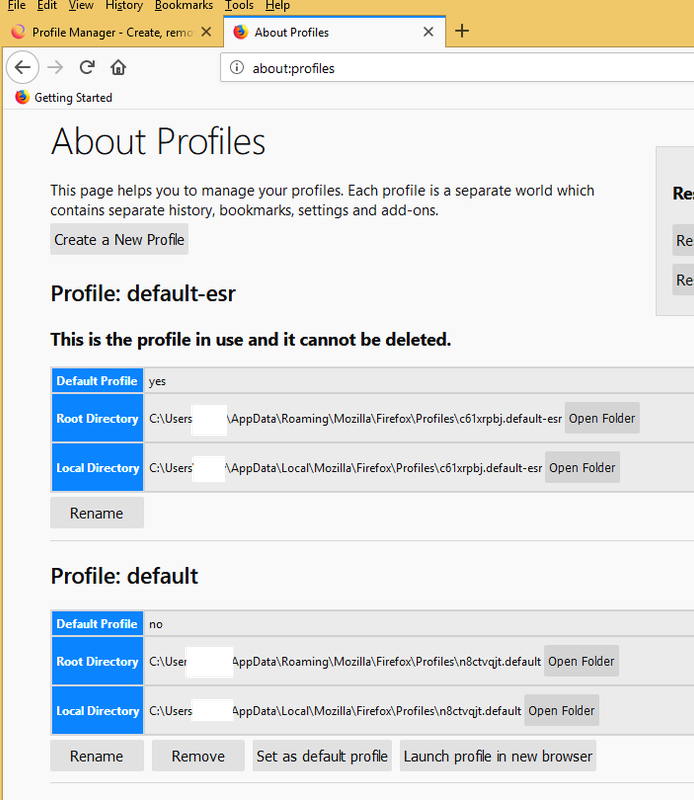Click the 'profile in use cannot be deleted' notice

click(251, 339)
